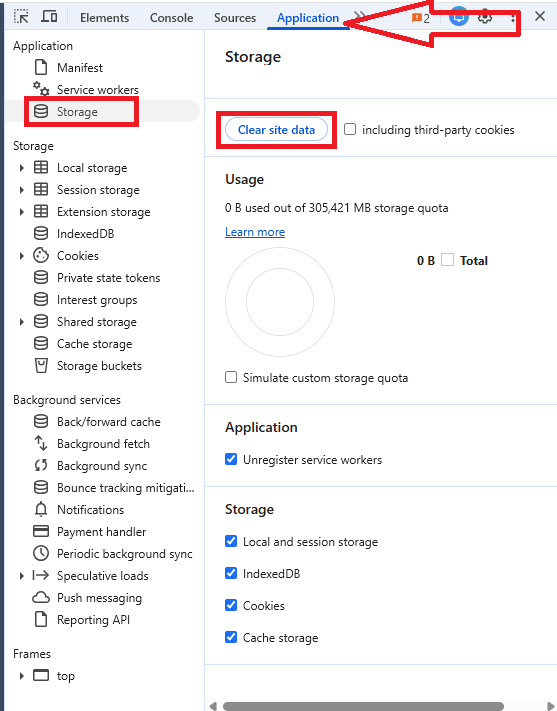This screenshot has height=711, width=557.
Task: Expand the top frame arrow
Action: point(21,676)
